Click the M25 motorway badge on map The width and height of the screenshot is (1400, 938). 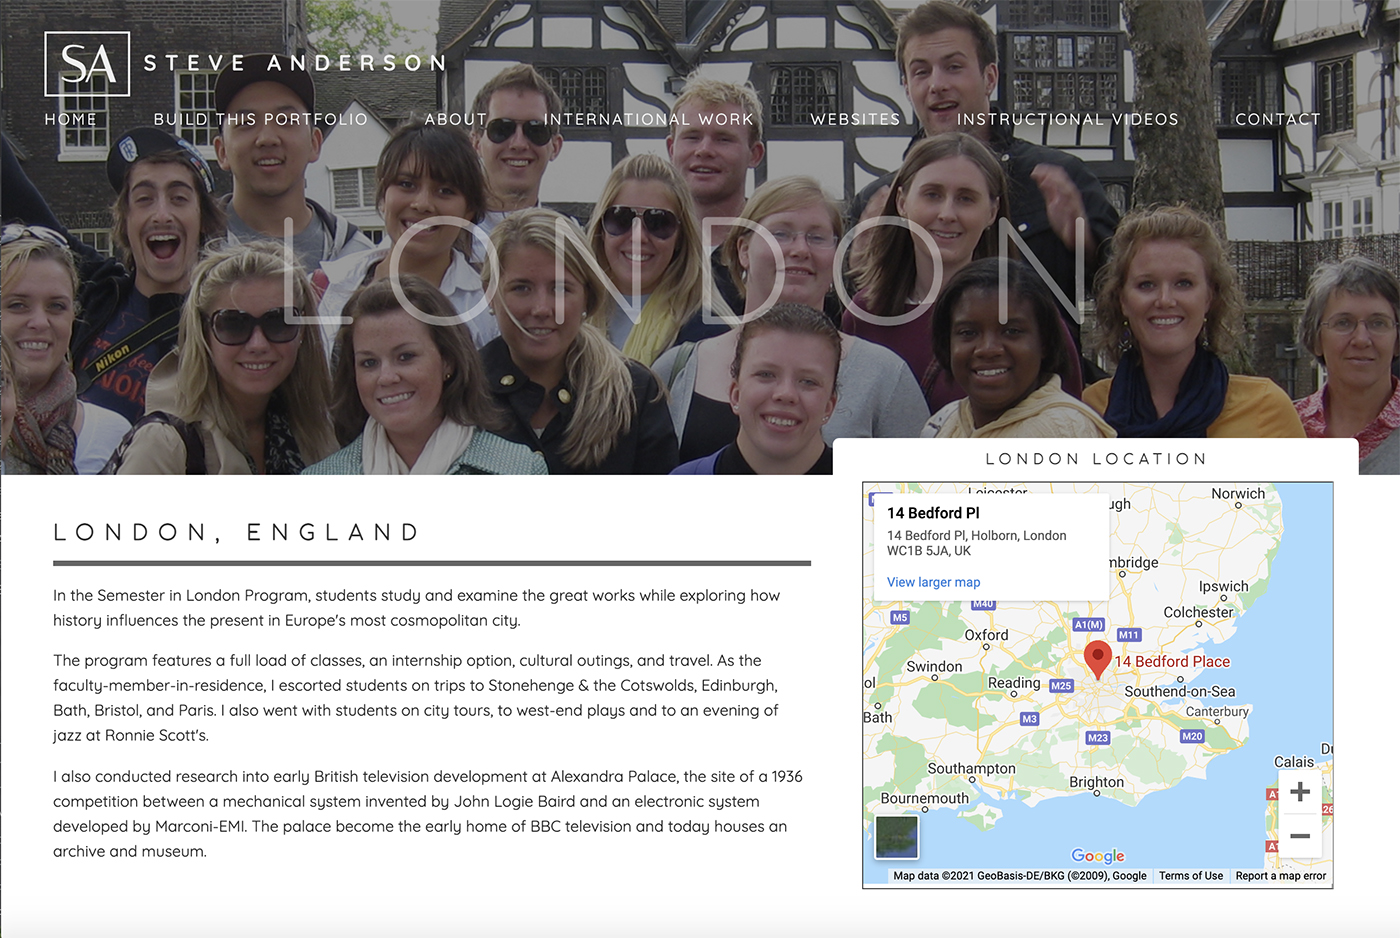click(x=1061, y=686)
